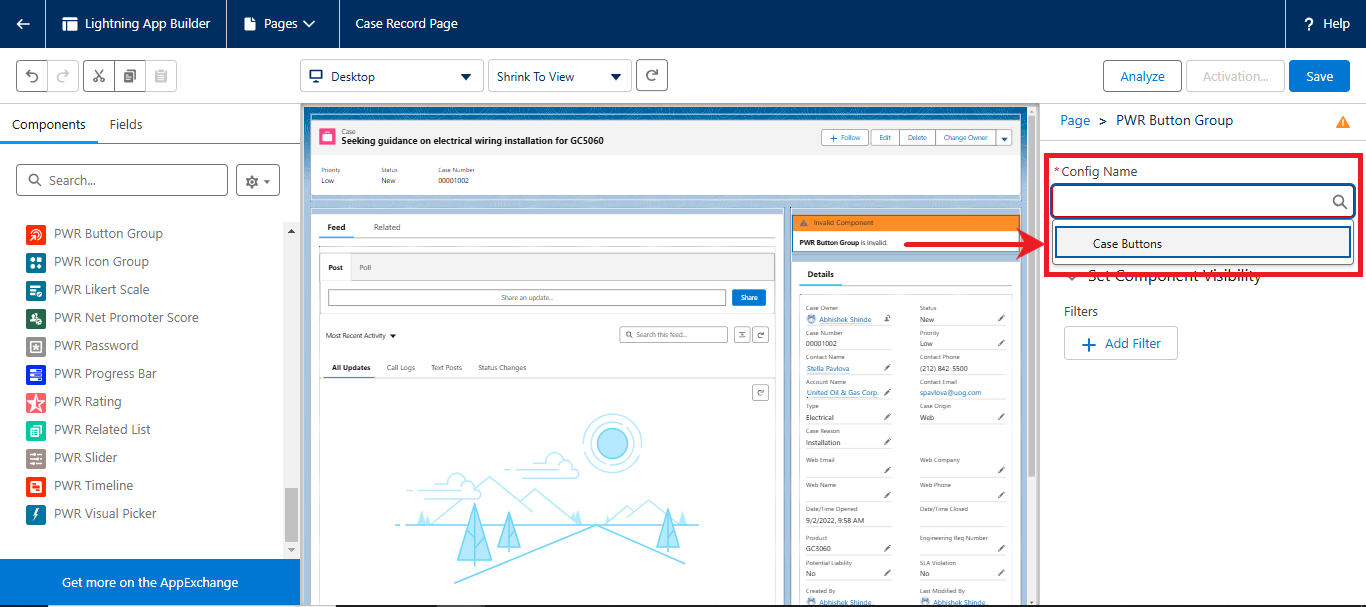
Task: Open the Details tab
Action: (821, 274)
